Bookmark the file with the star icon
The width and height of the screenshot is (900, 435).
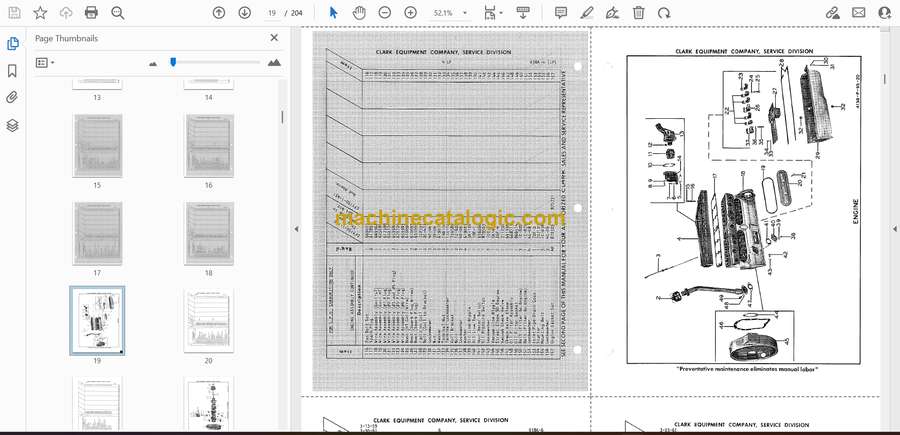pyautogui.click(x=40, y=13)
